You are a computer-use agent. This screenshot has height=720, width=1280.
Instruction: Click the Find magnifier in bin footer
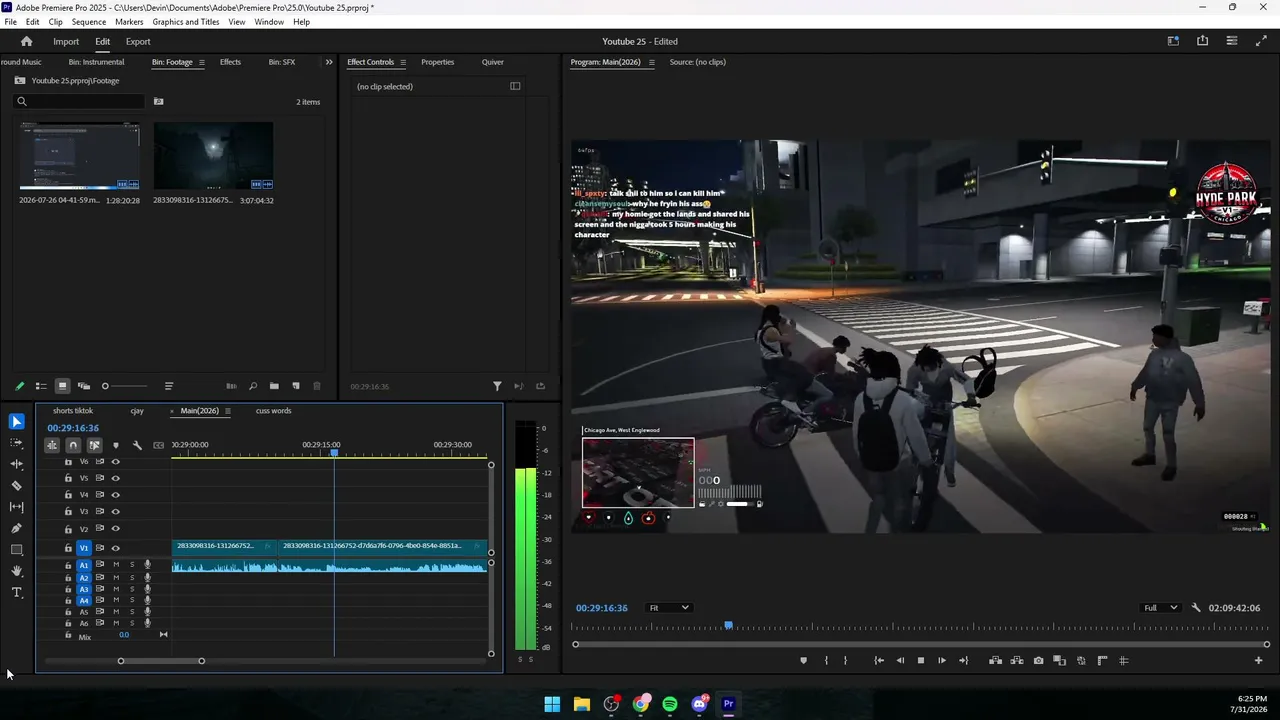tap(252, 386)
